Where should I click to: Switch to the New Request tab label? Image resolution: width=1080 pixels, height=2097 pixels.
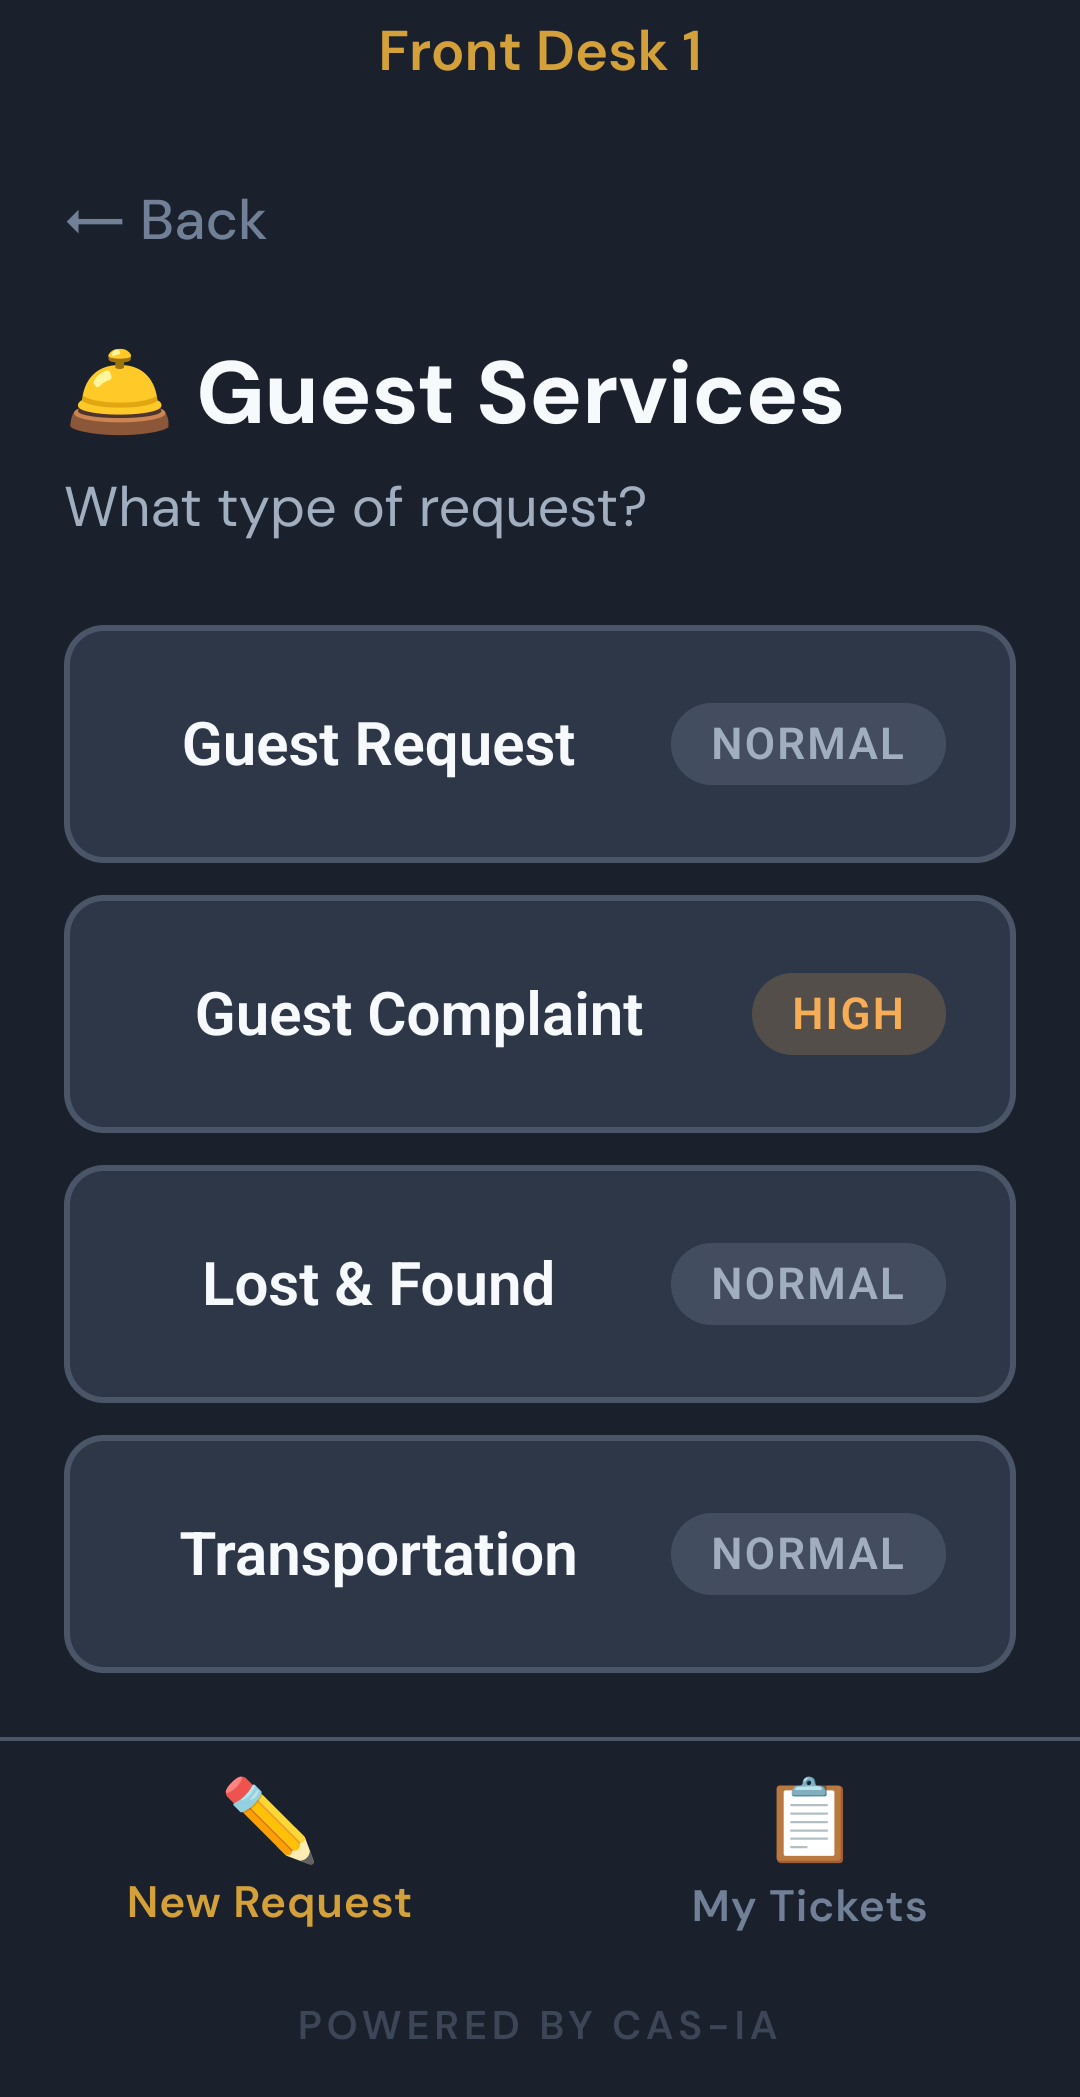[269, 1902]
